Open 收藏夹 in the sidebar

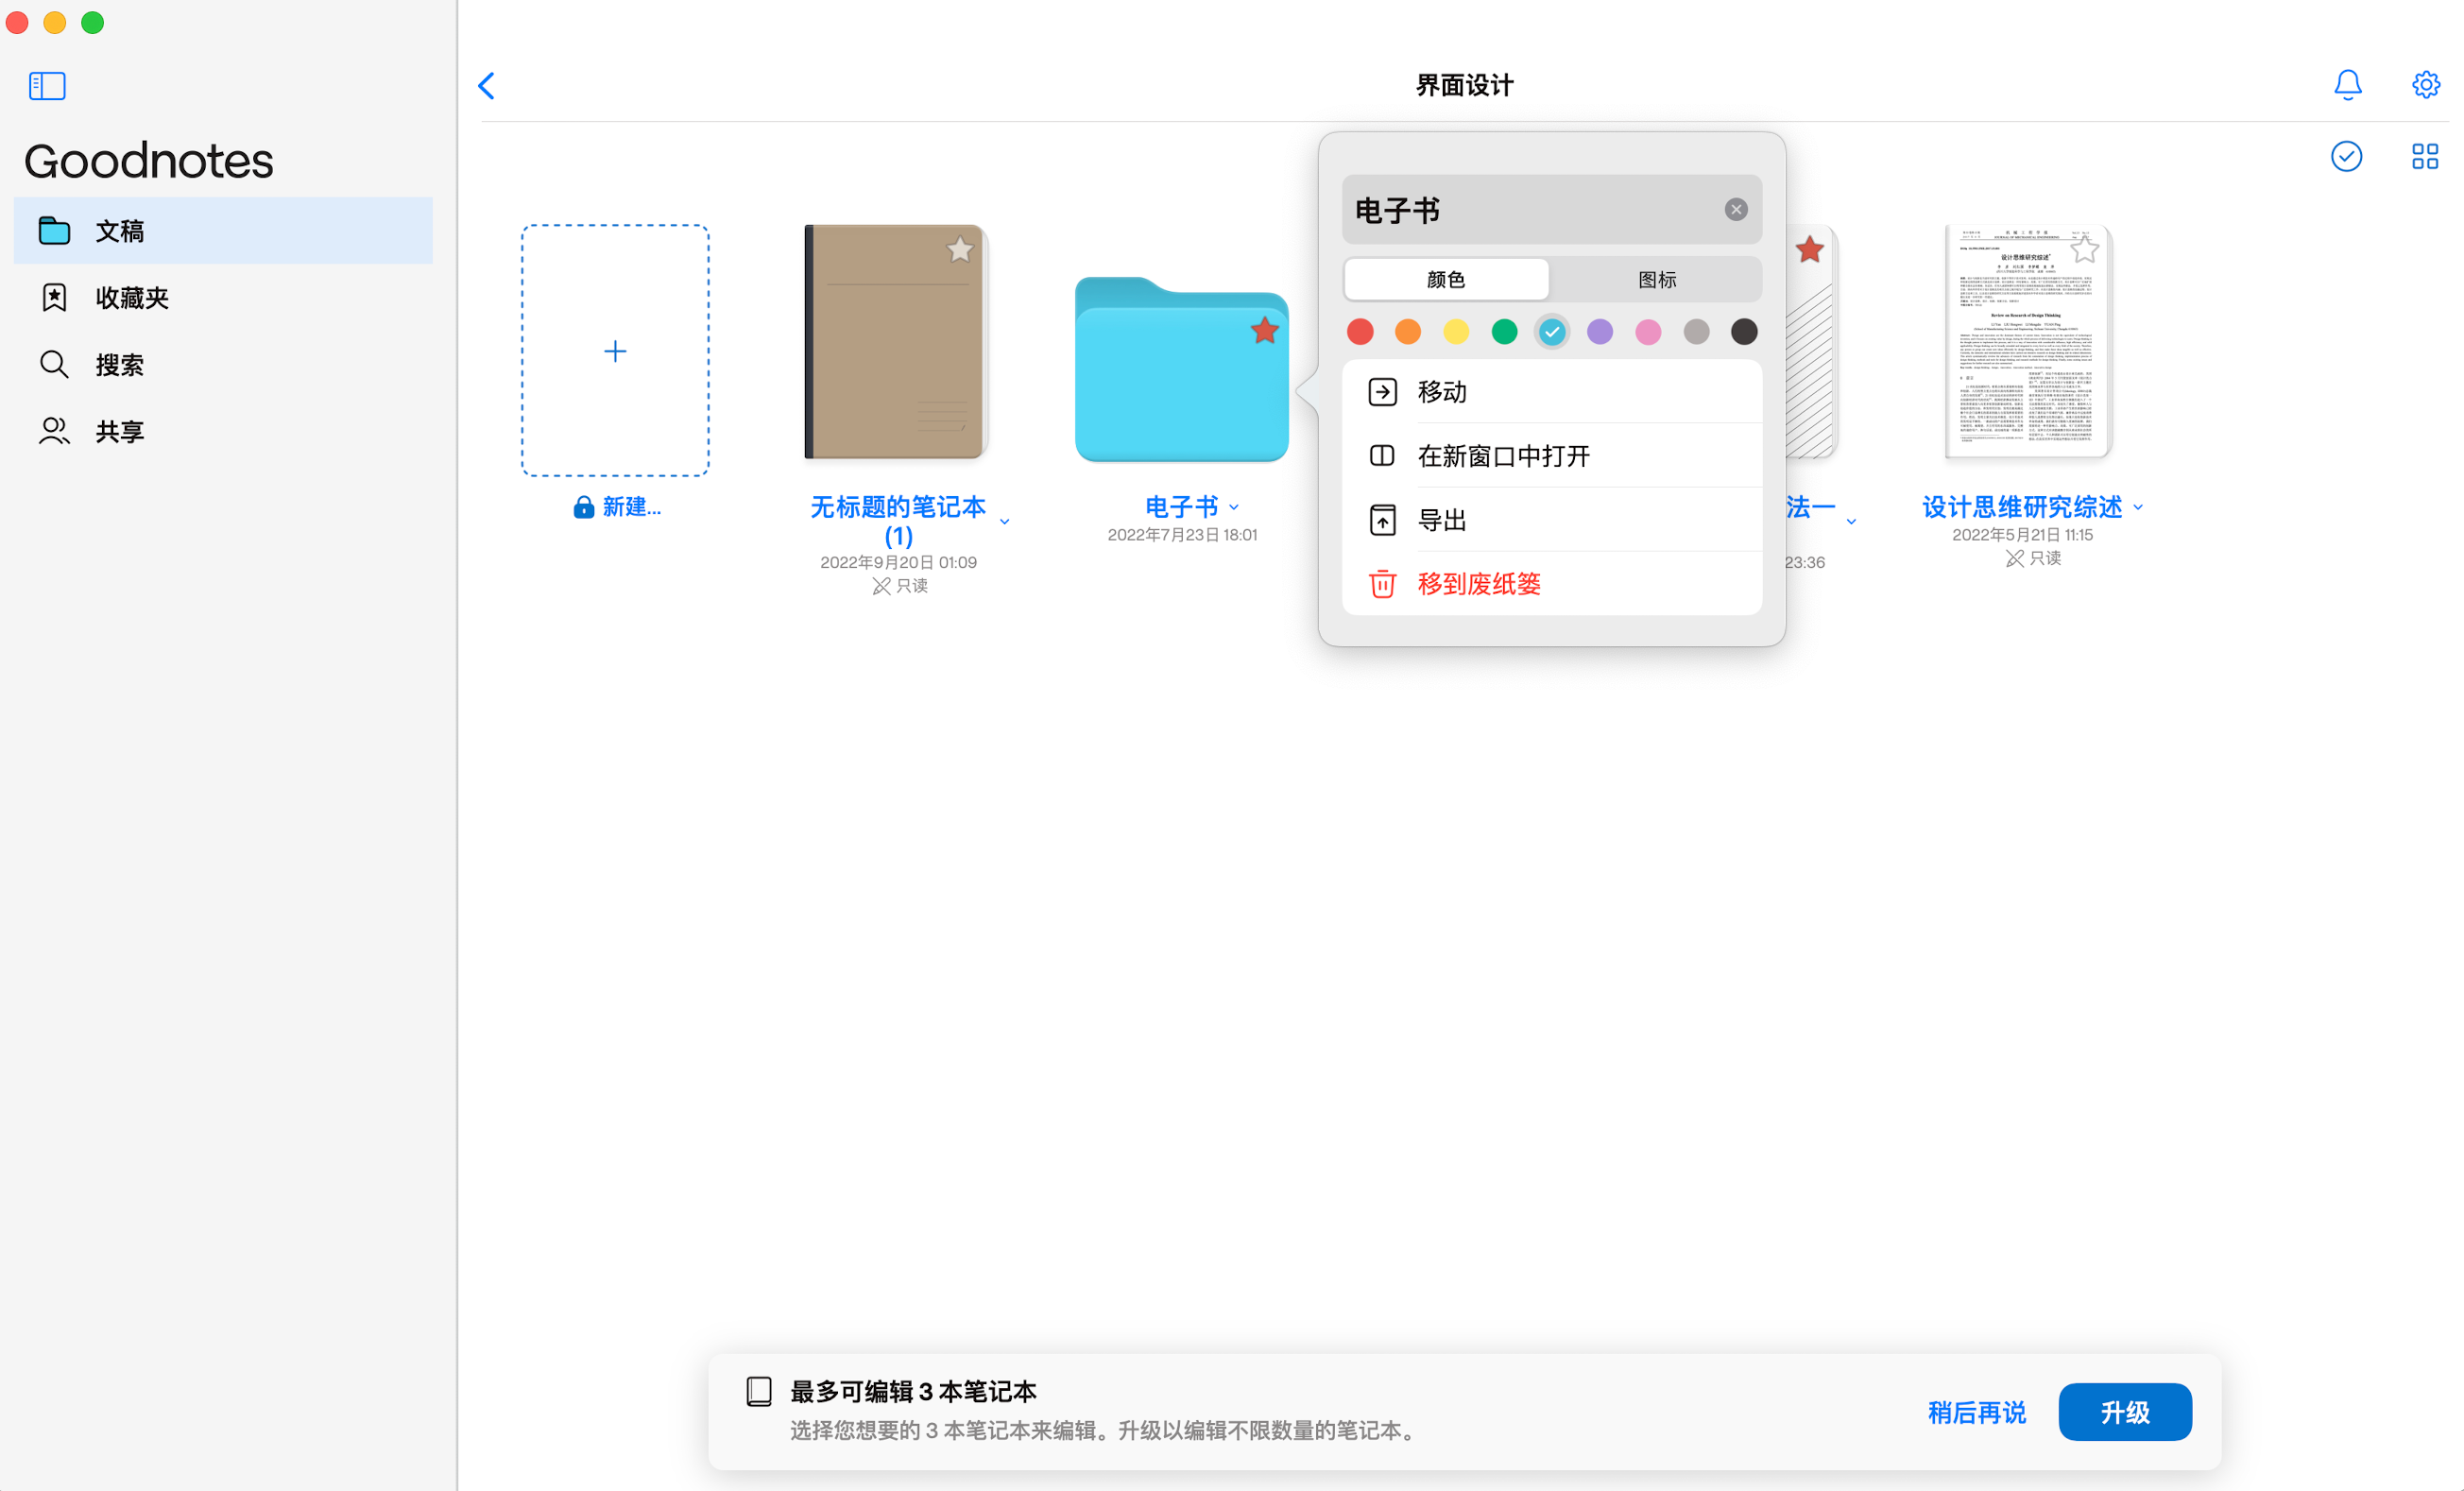[x=223, y=297]
